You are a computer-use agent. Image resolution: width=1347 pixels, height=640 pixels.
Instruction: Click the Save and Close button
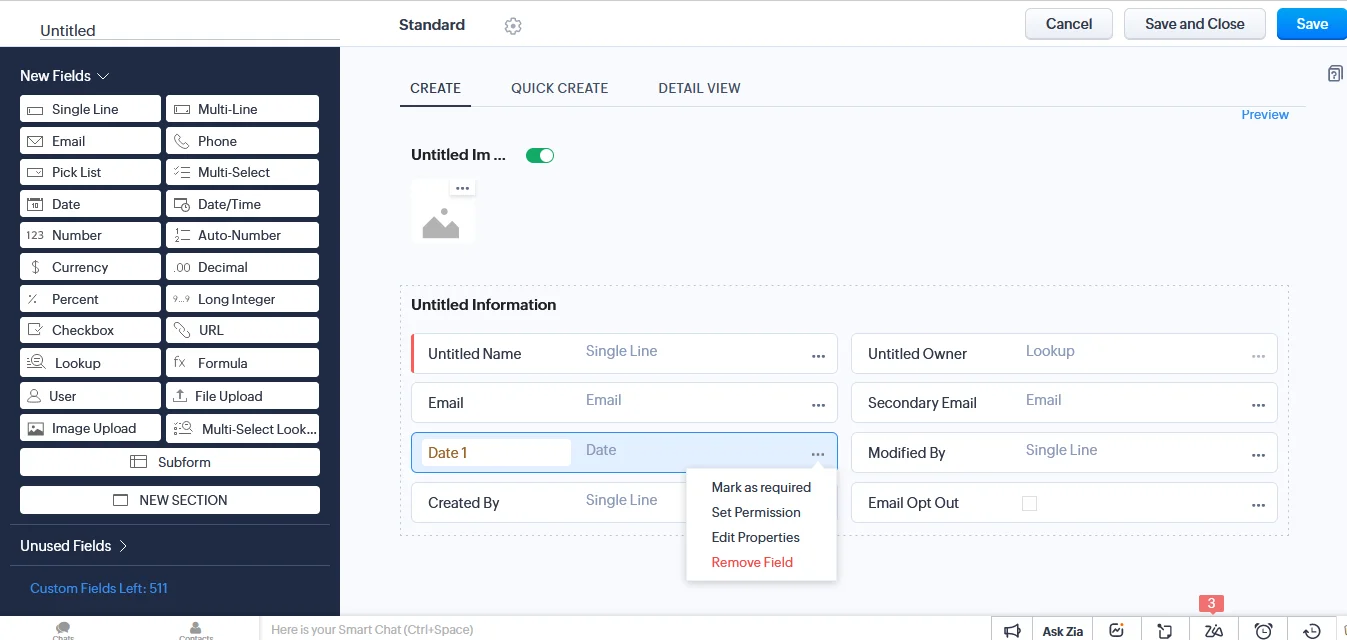tap(1194, 23)
